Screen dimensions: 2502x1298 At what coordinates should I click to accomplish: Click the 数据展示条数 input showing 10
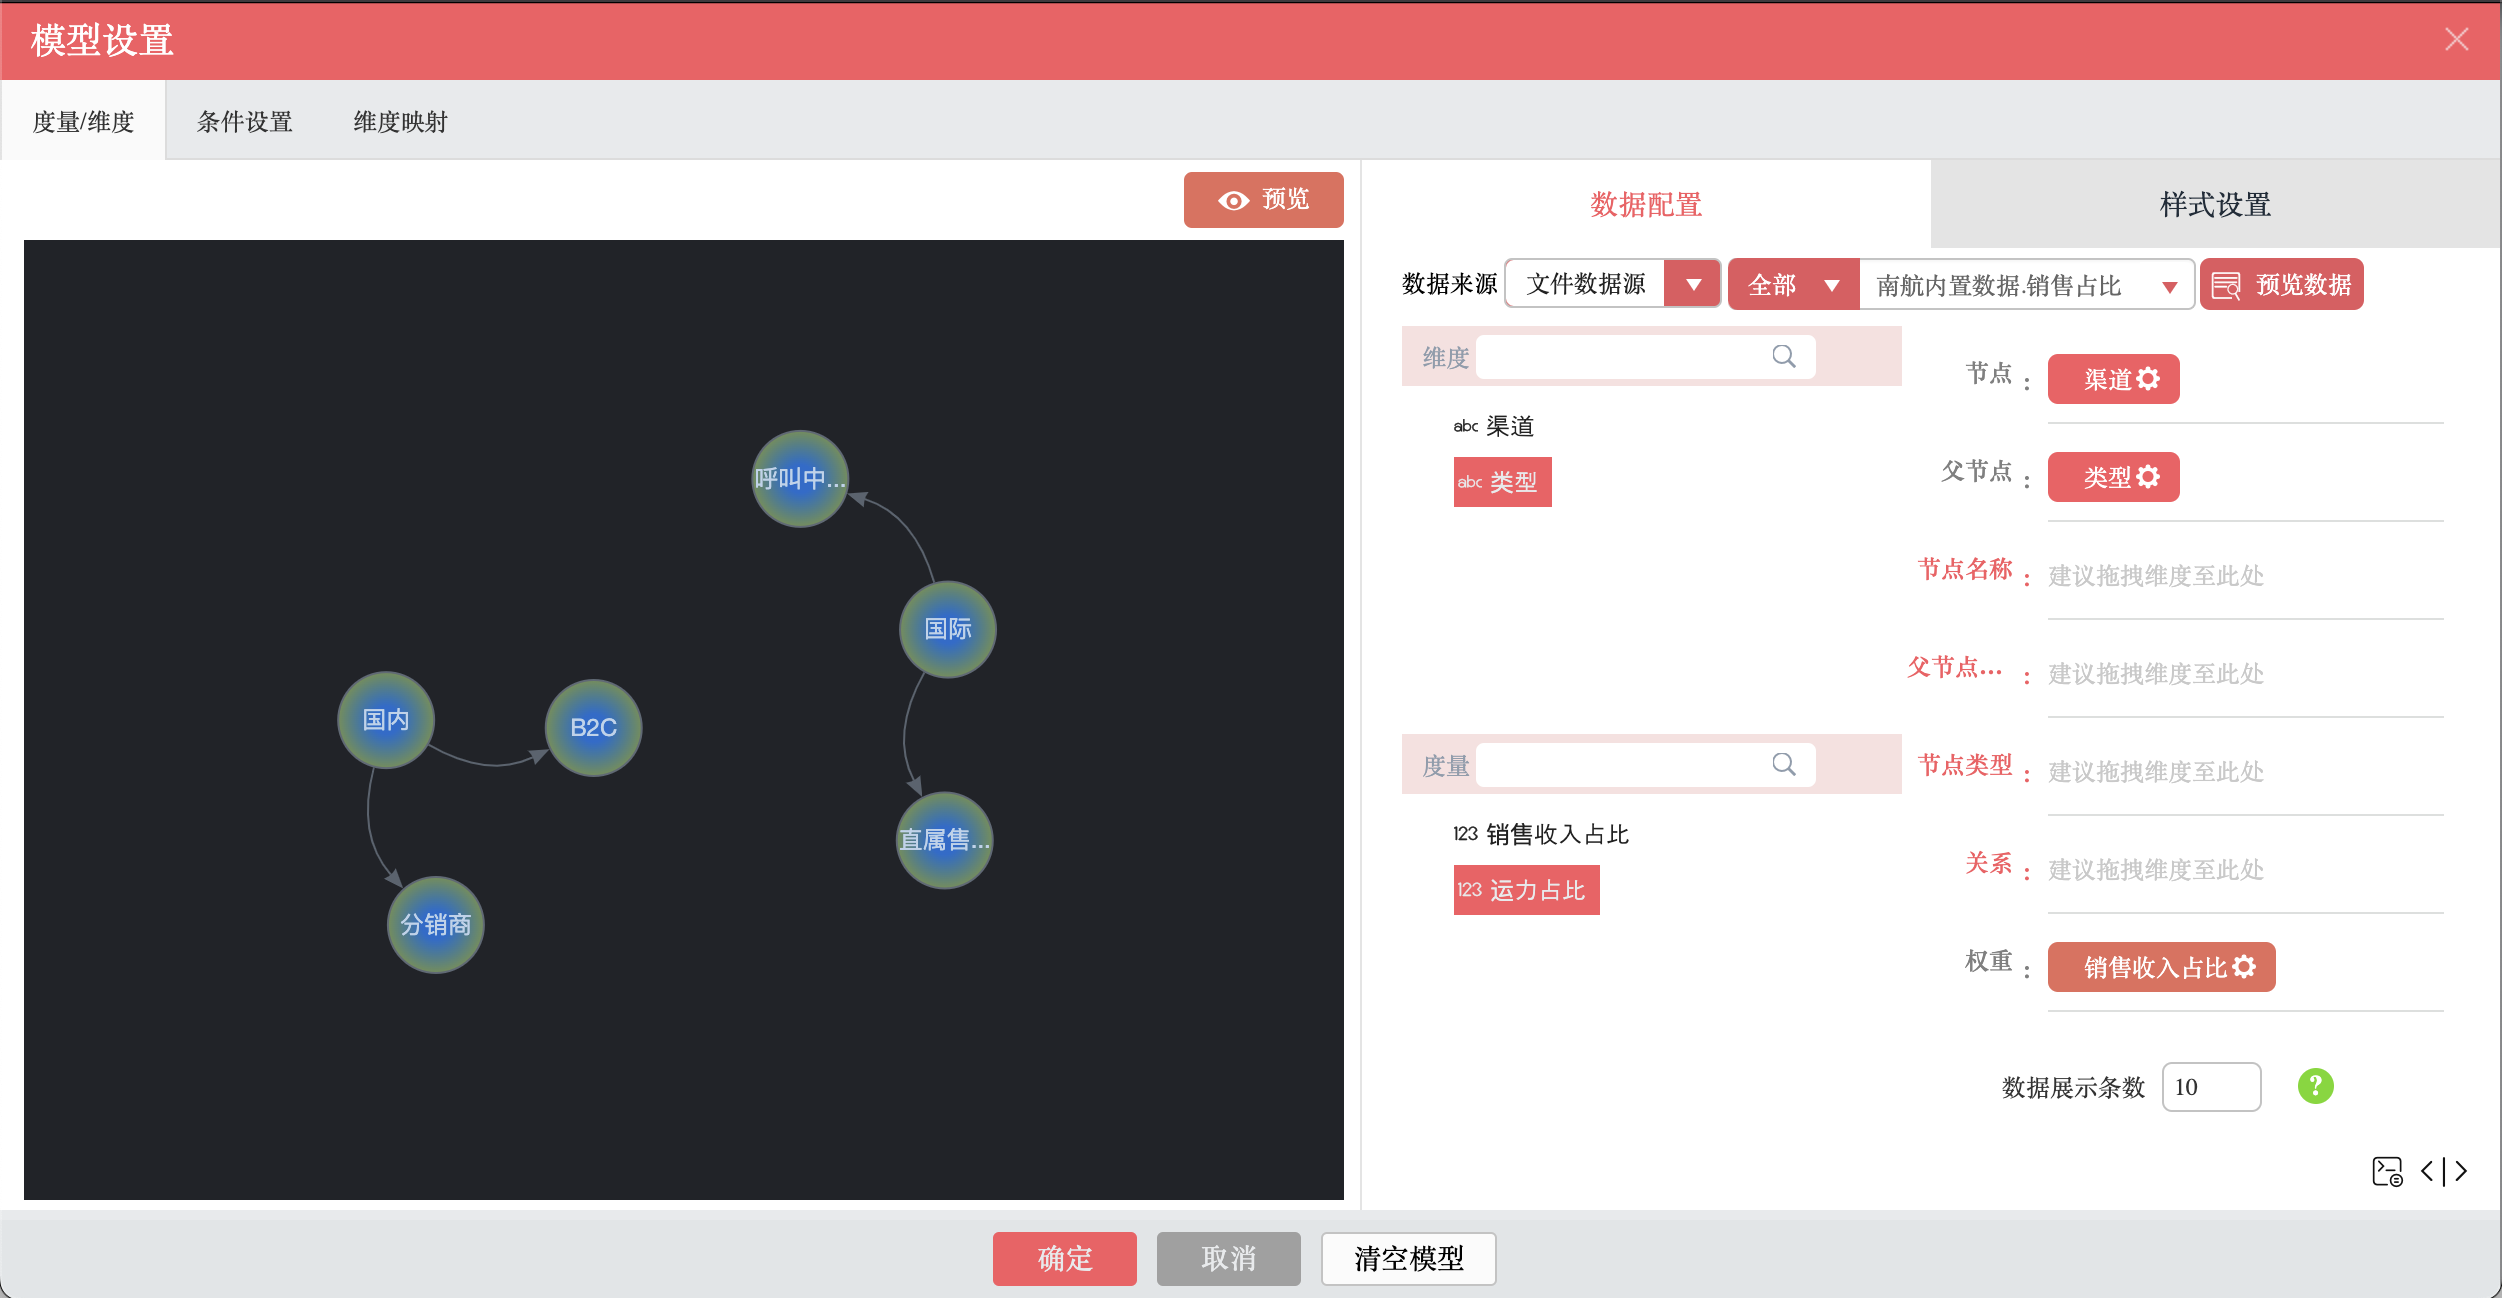pos(2211,1087)
